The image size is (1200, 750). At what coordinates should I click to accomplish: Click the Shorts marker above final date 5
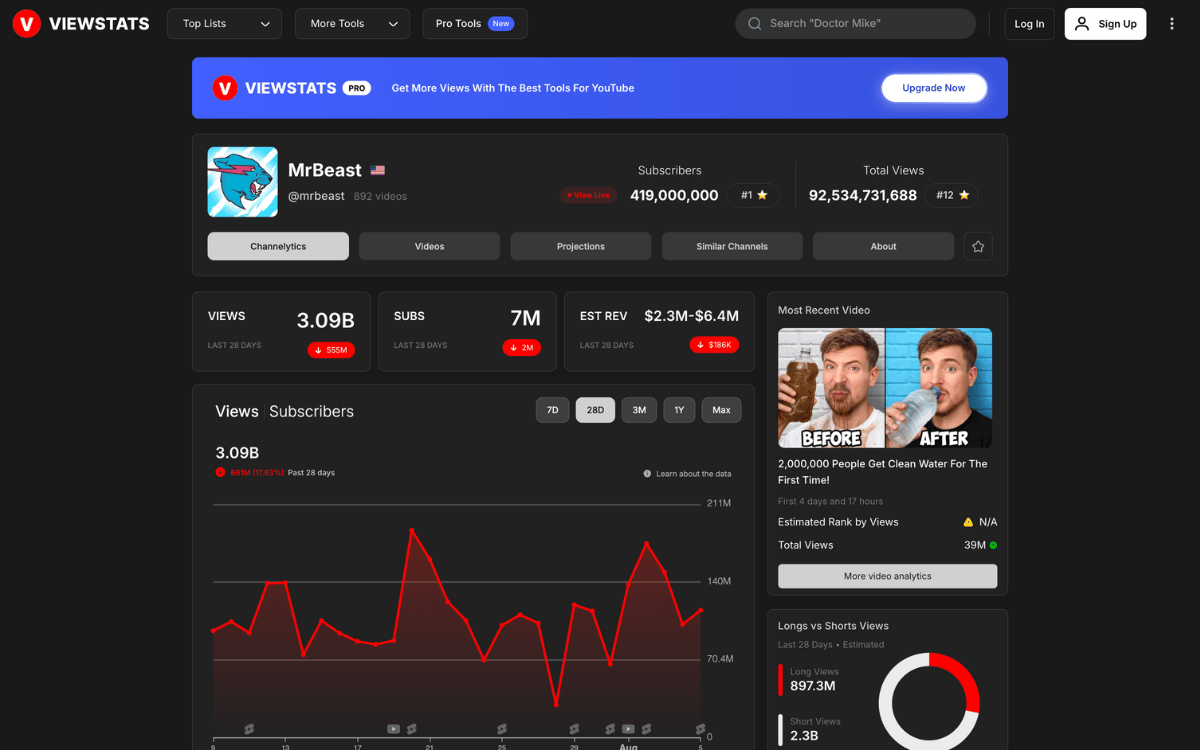[701, 729]
